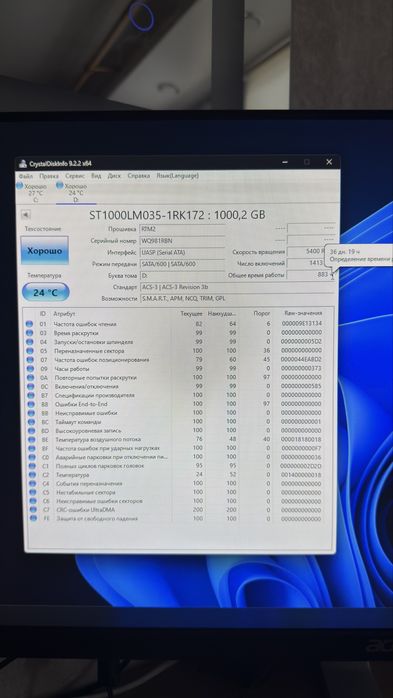Click status circle for BB Неисправимые ошибки
This screenshot has height=698, width=393.
[x=31, y=413]
